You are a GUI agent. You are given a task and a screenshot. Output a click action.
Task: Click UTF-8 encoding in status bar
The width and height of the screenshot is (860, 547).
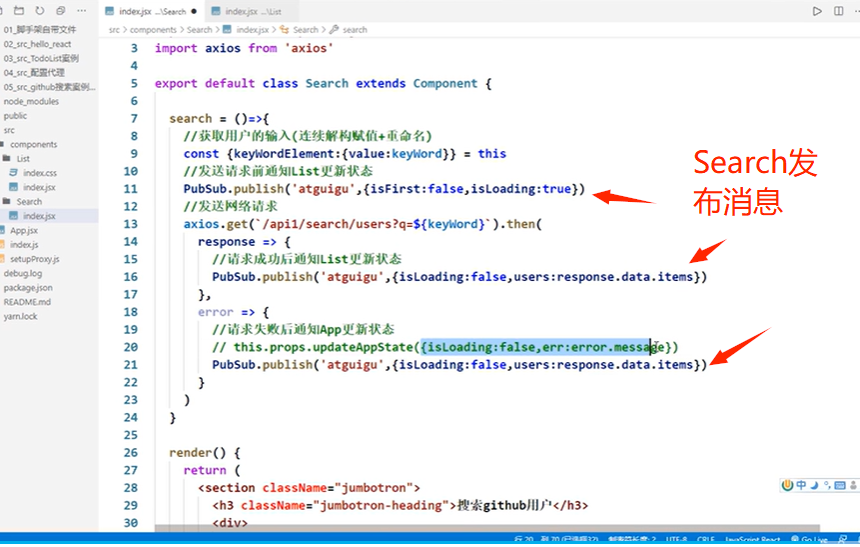click(x=676, y=540)
